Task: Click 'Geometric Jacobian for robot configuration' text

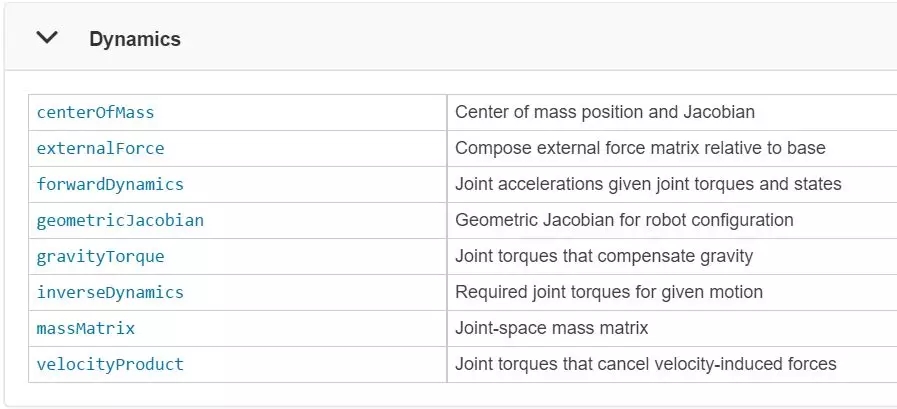Action: pyautogui.click(x=624, y=220)
